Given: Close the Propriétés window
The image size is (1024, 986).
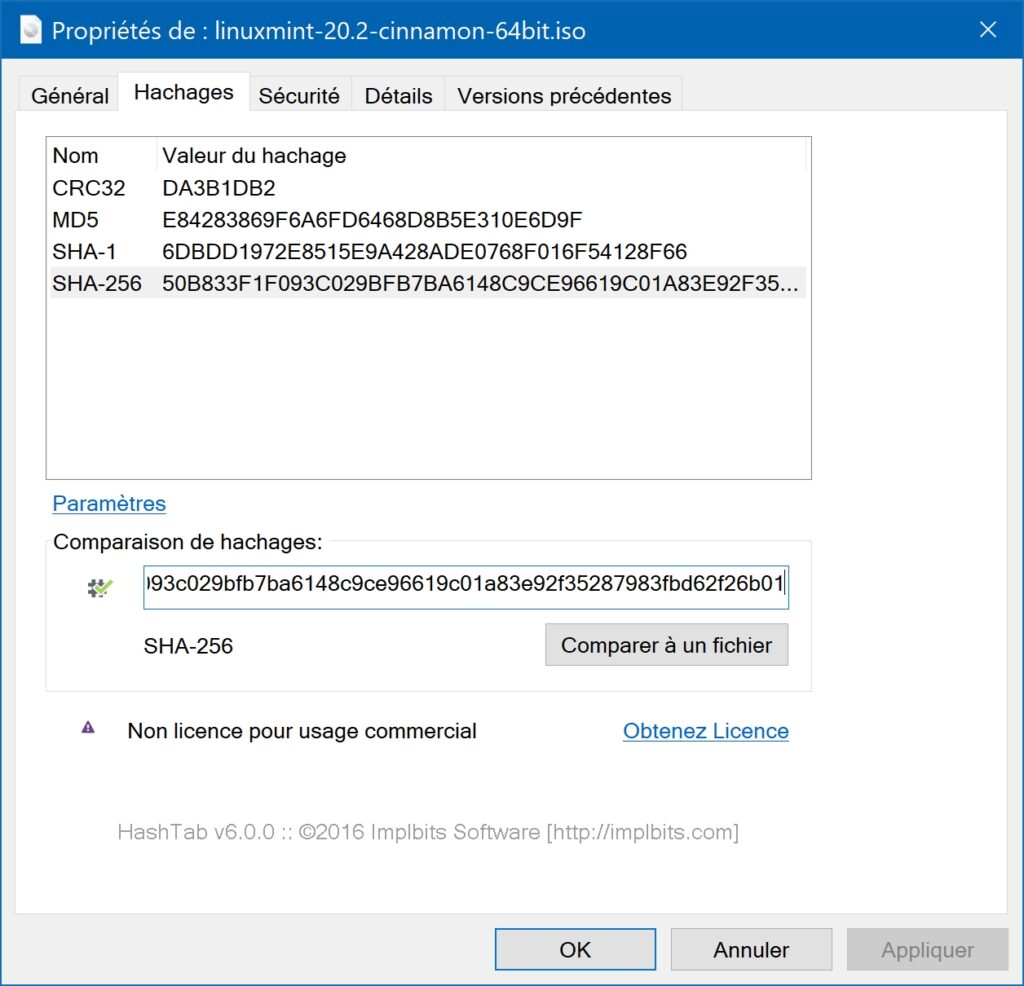Looking at the screenshot, I should (987, 29).
